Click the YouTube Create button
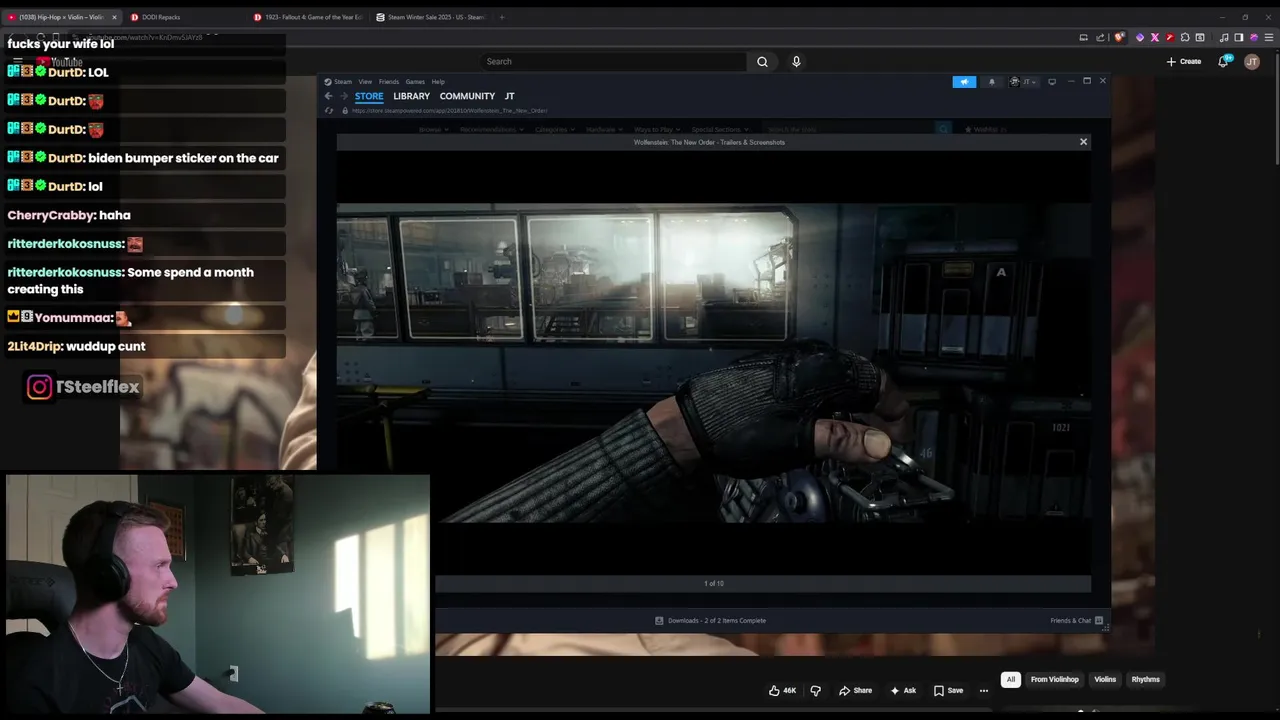The height and width of the screenshot is (720, 1280). point(1184,62)
